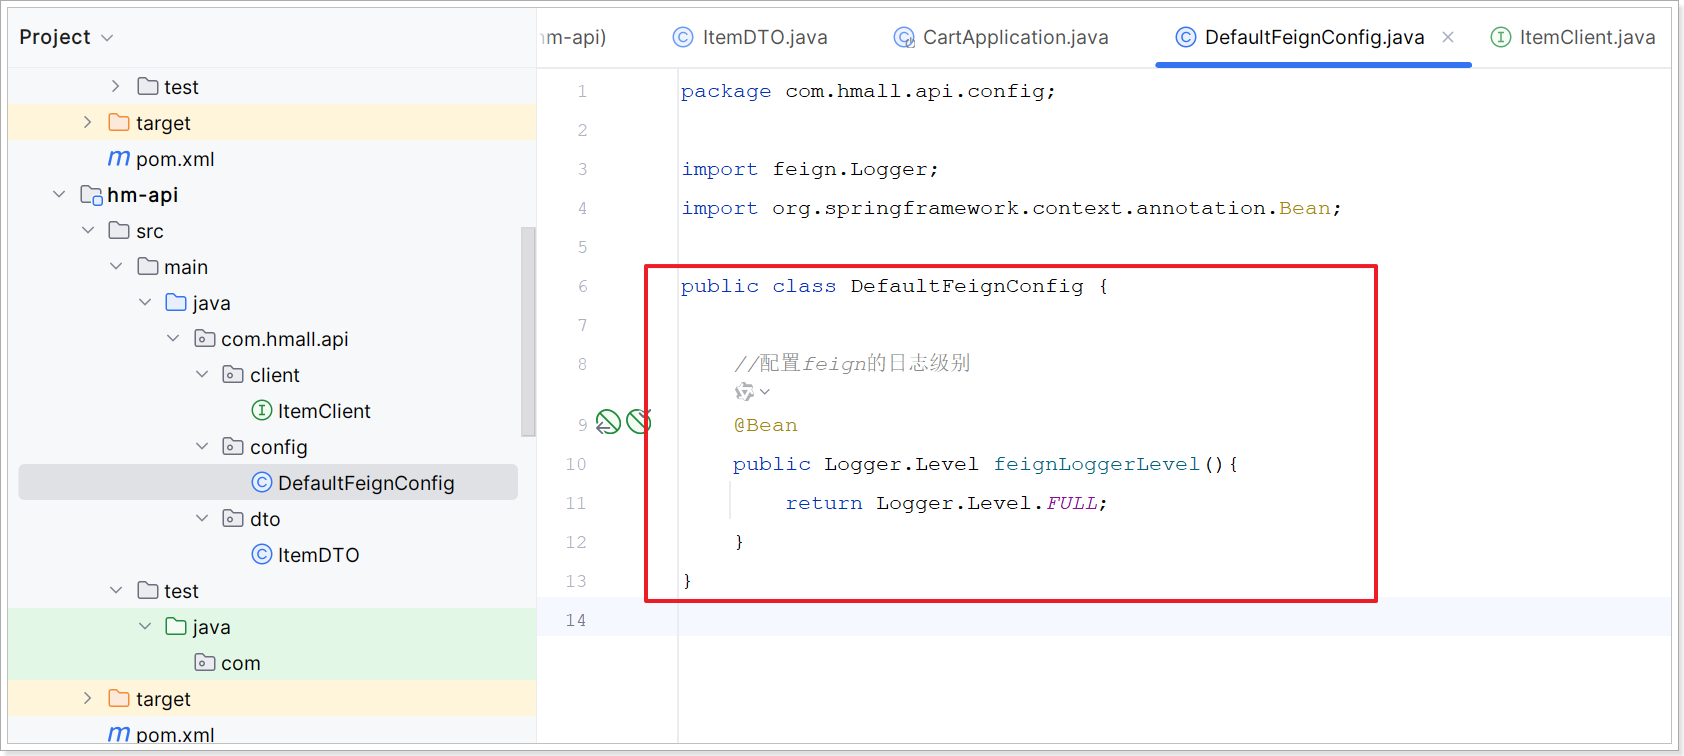Click the CartApplication.java tab run icon
The height and width of the screenshot is (756, 1684).
tap(904, 38)
